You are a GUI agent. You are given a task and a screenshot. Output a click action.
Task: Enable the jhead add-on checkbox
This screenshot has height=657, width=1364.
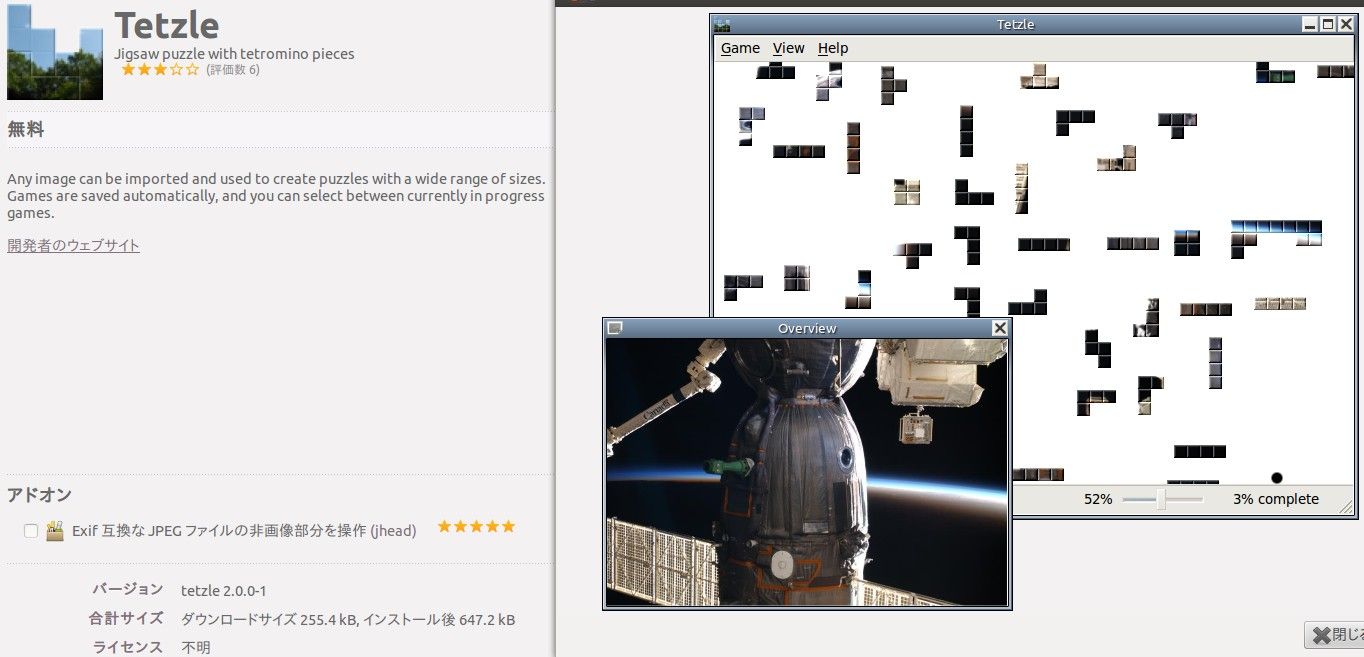point(30,531)
